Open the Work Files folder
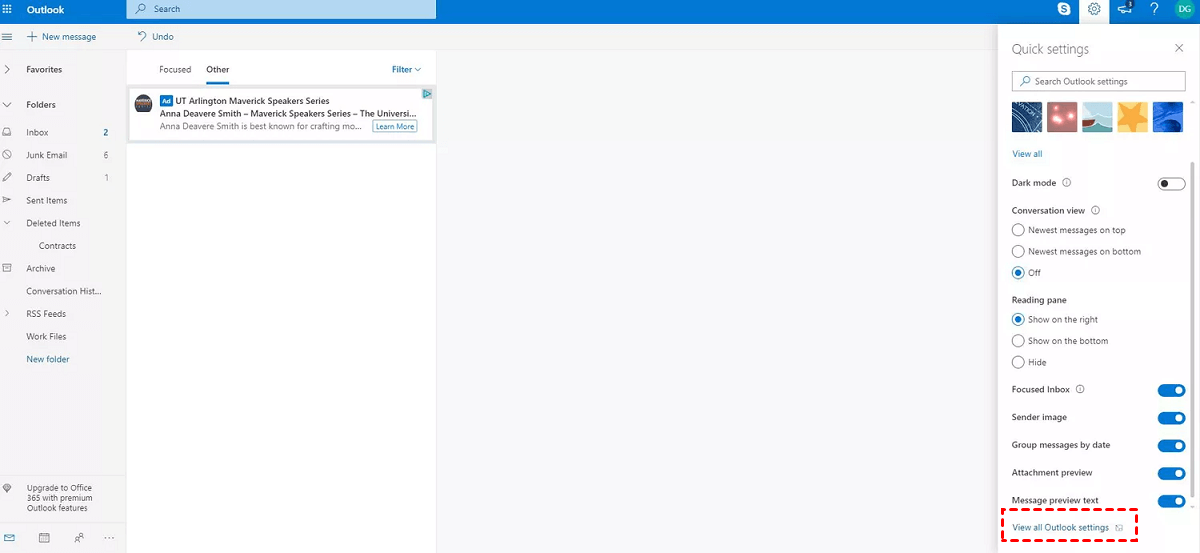The width and height of the screenshot is (1200, 553). click(x=46, y=337)
